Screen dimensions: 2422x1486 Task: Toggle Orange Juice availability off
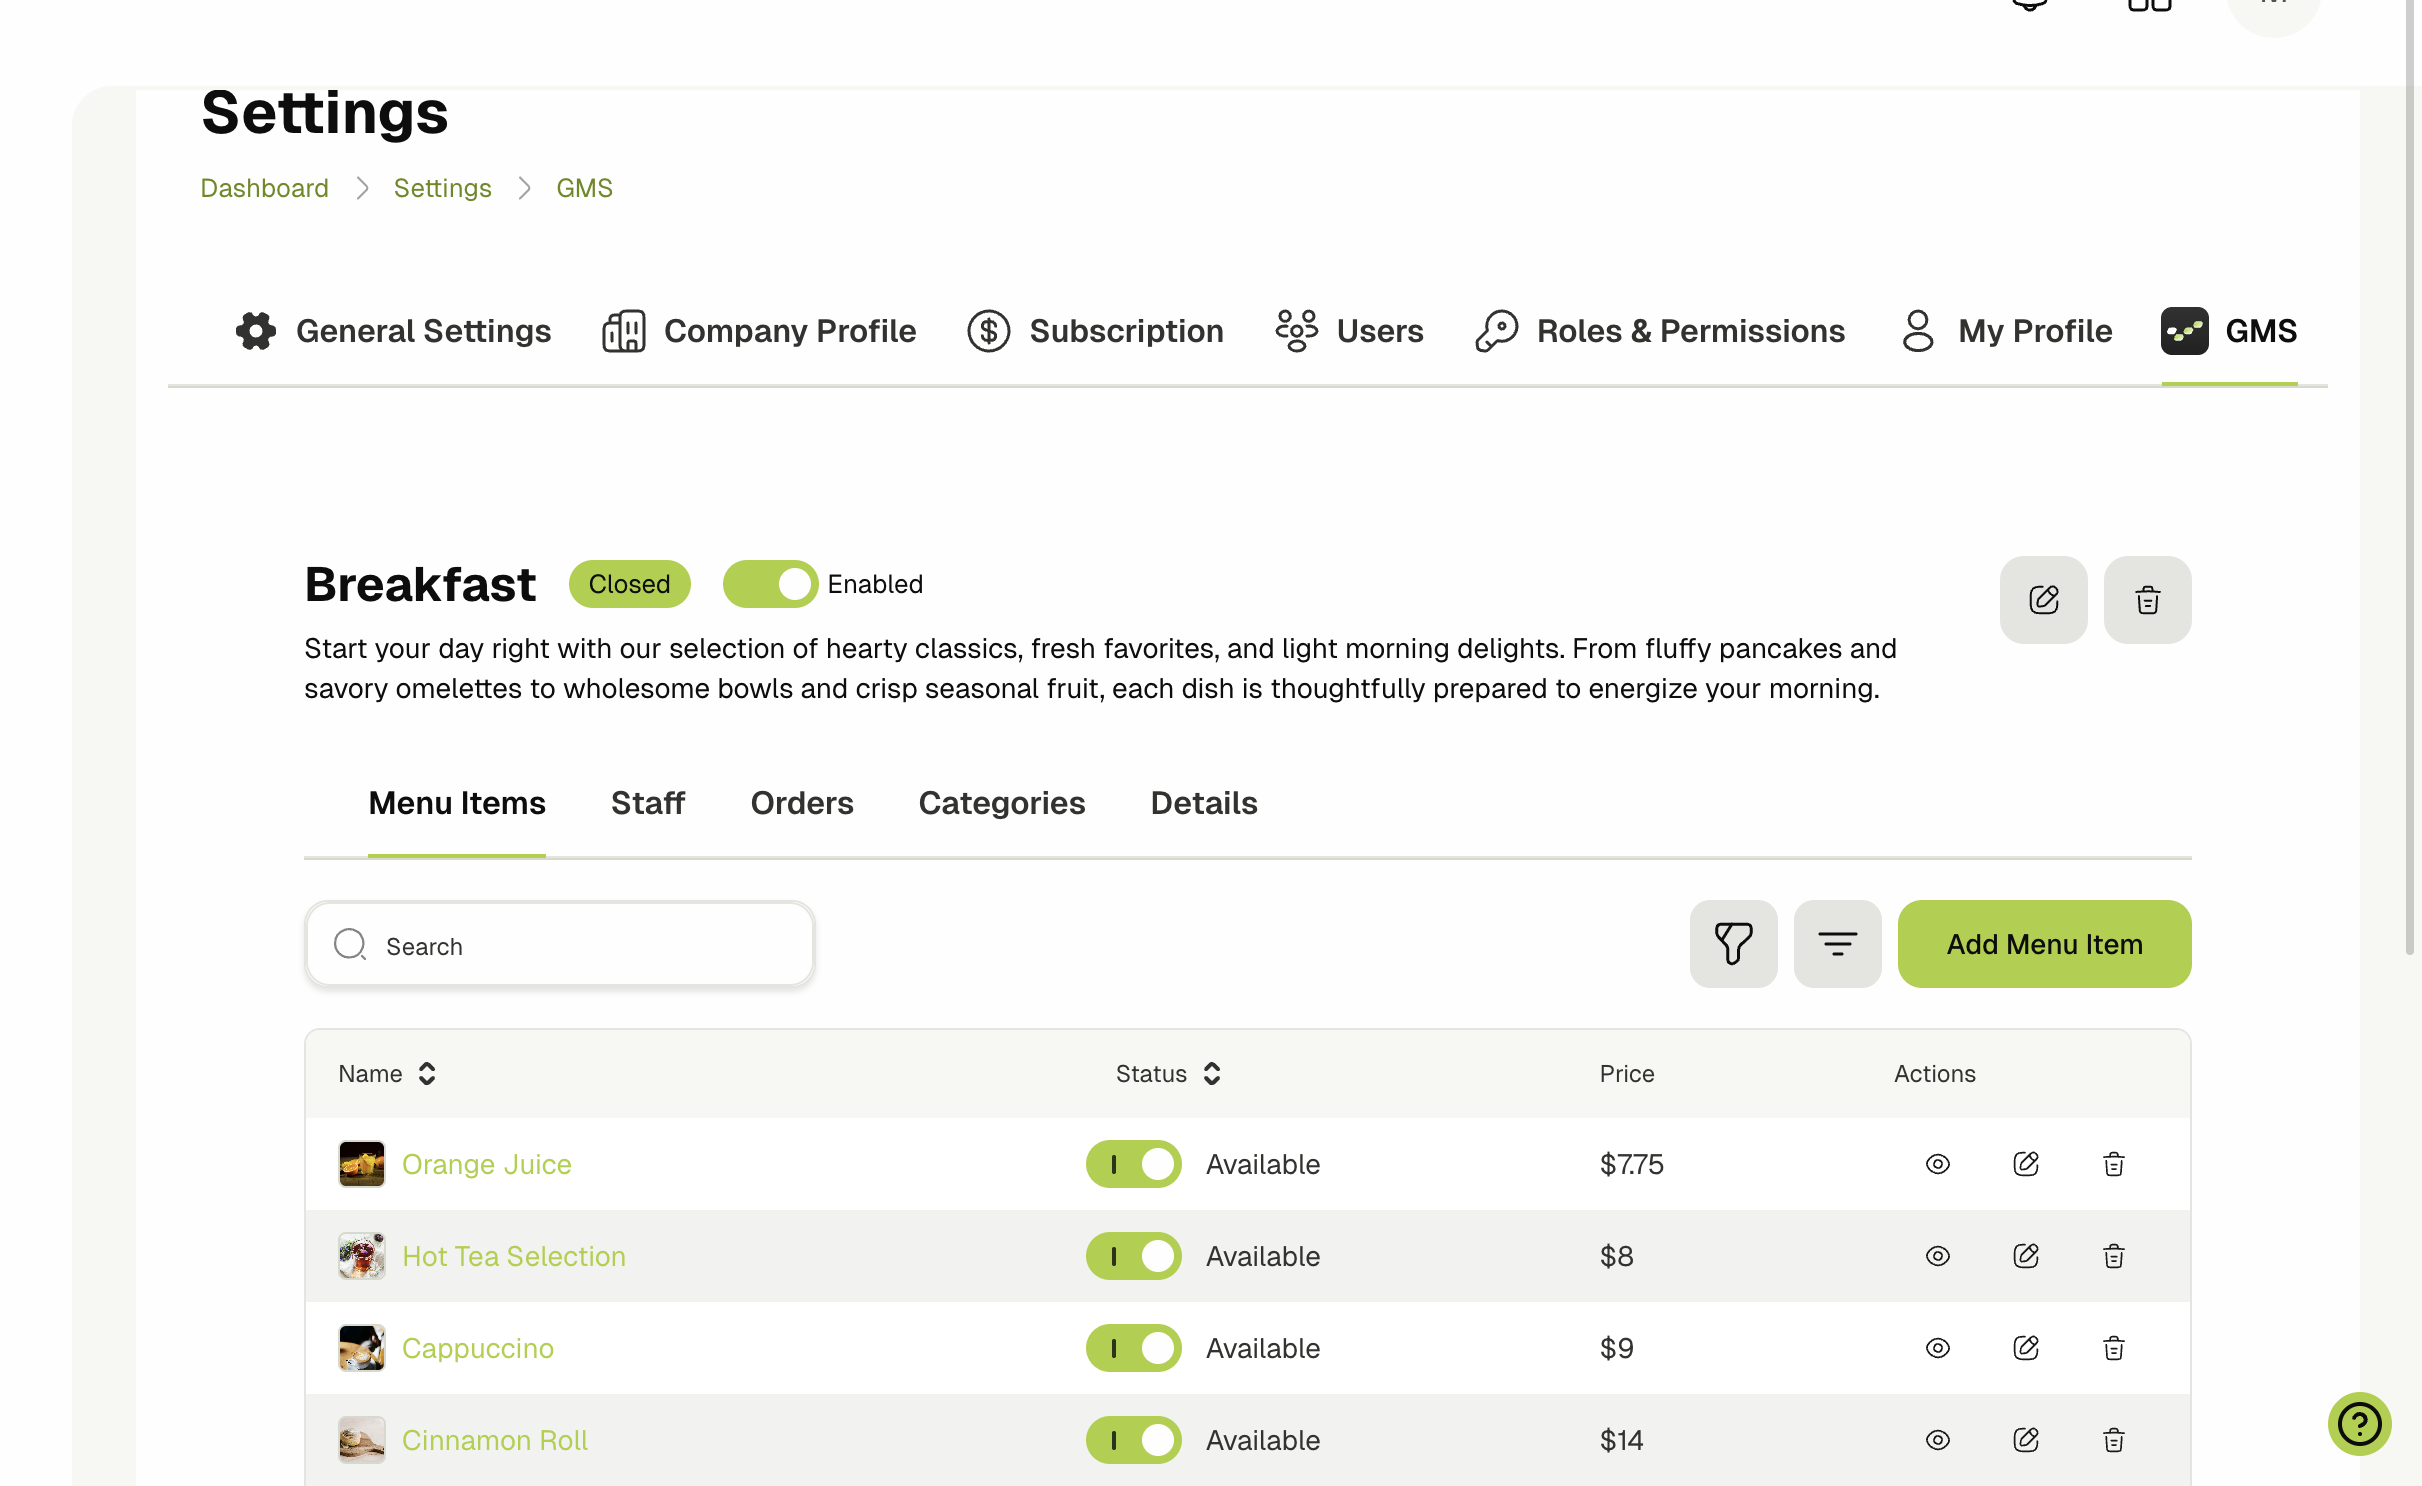[x=1133, y=1164]
